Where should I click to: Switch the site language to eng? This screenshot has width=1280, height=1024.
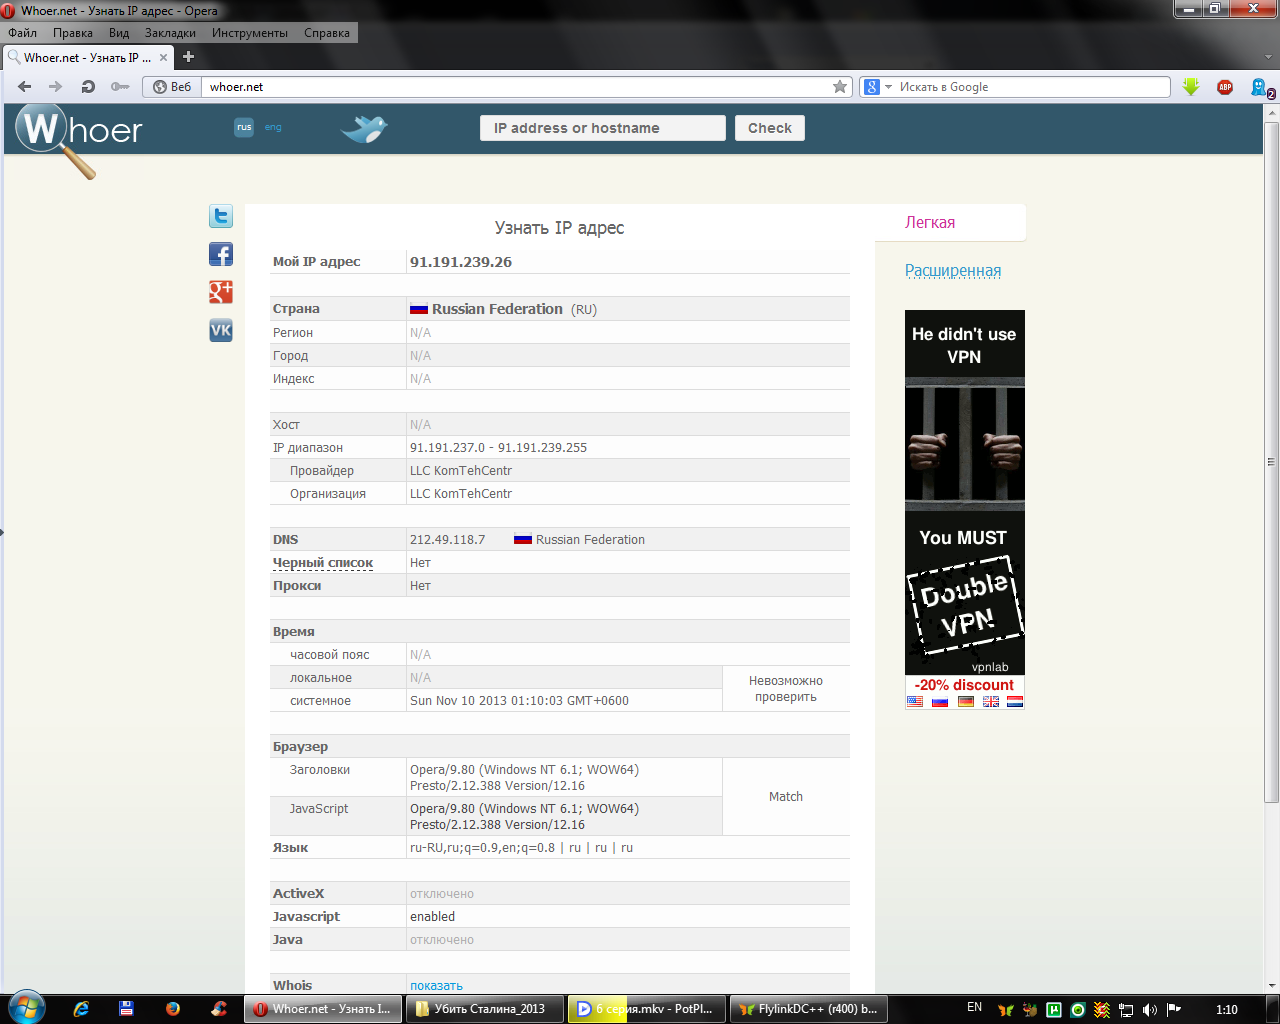[x=273, y=127]
